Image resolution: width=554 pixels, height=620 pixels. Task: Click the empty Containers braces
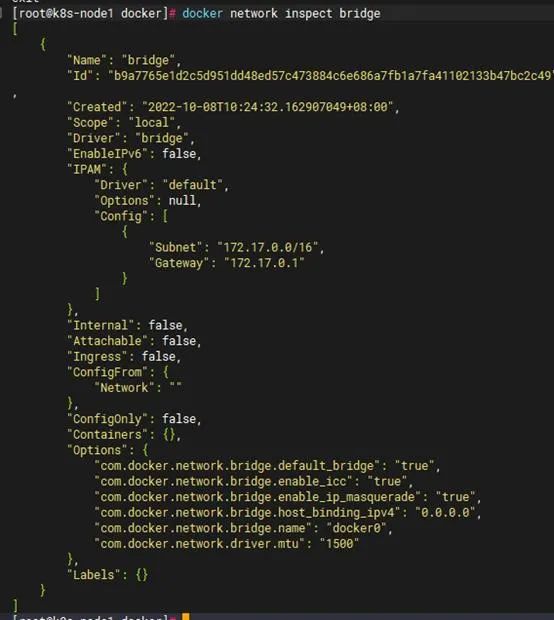[x=169, y=435]
